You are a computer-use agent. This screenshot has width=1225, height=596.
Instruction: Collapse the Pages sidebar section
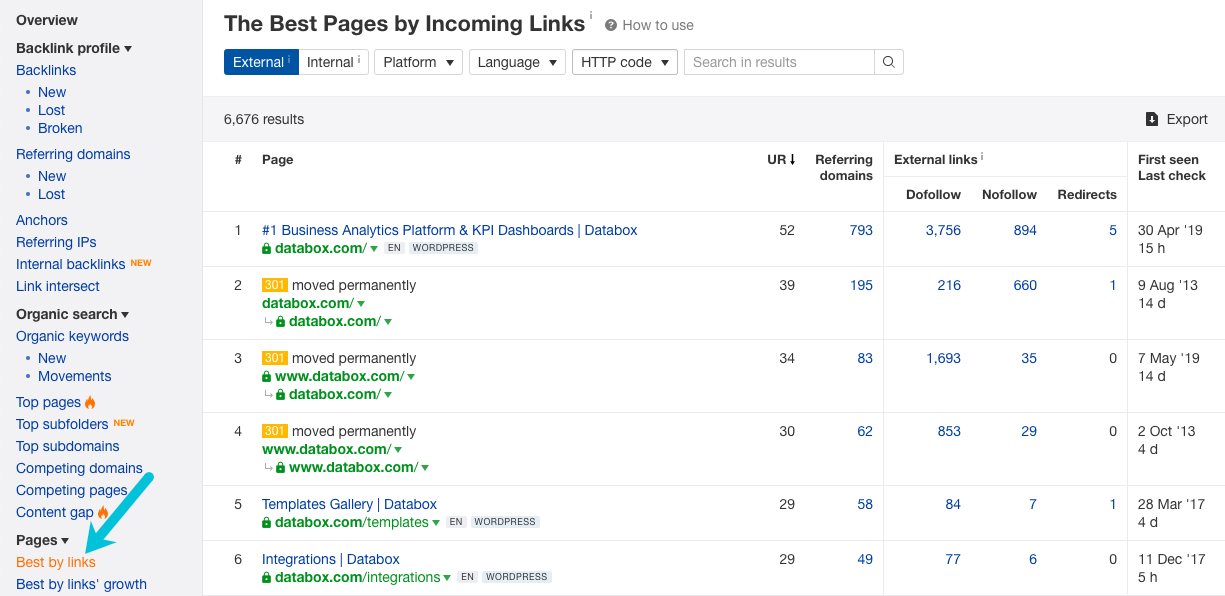pos(42,540)
